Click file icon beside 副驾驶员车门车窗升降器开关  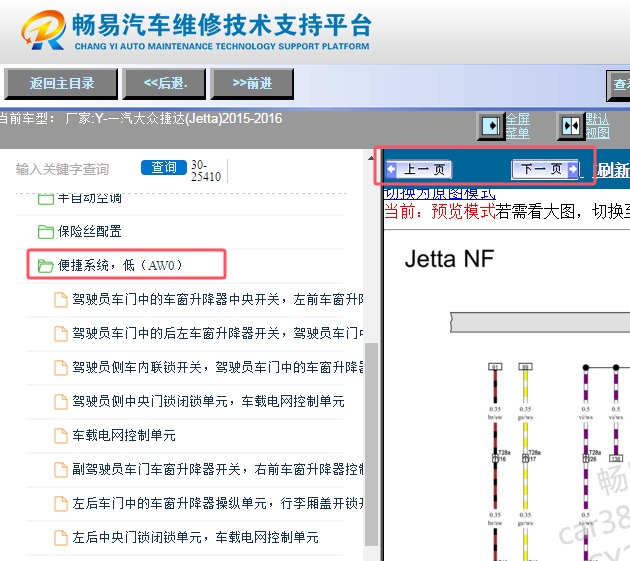(61, 469)
